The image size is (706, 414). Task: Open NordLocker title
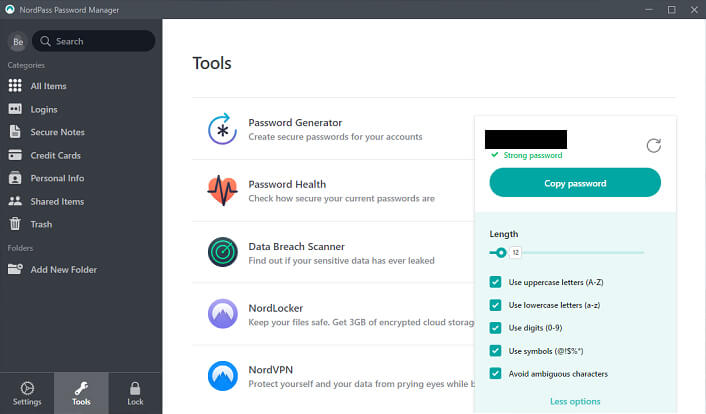click(276, 308)
